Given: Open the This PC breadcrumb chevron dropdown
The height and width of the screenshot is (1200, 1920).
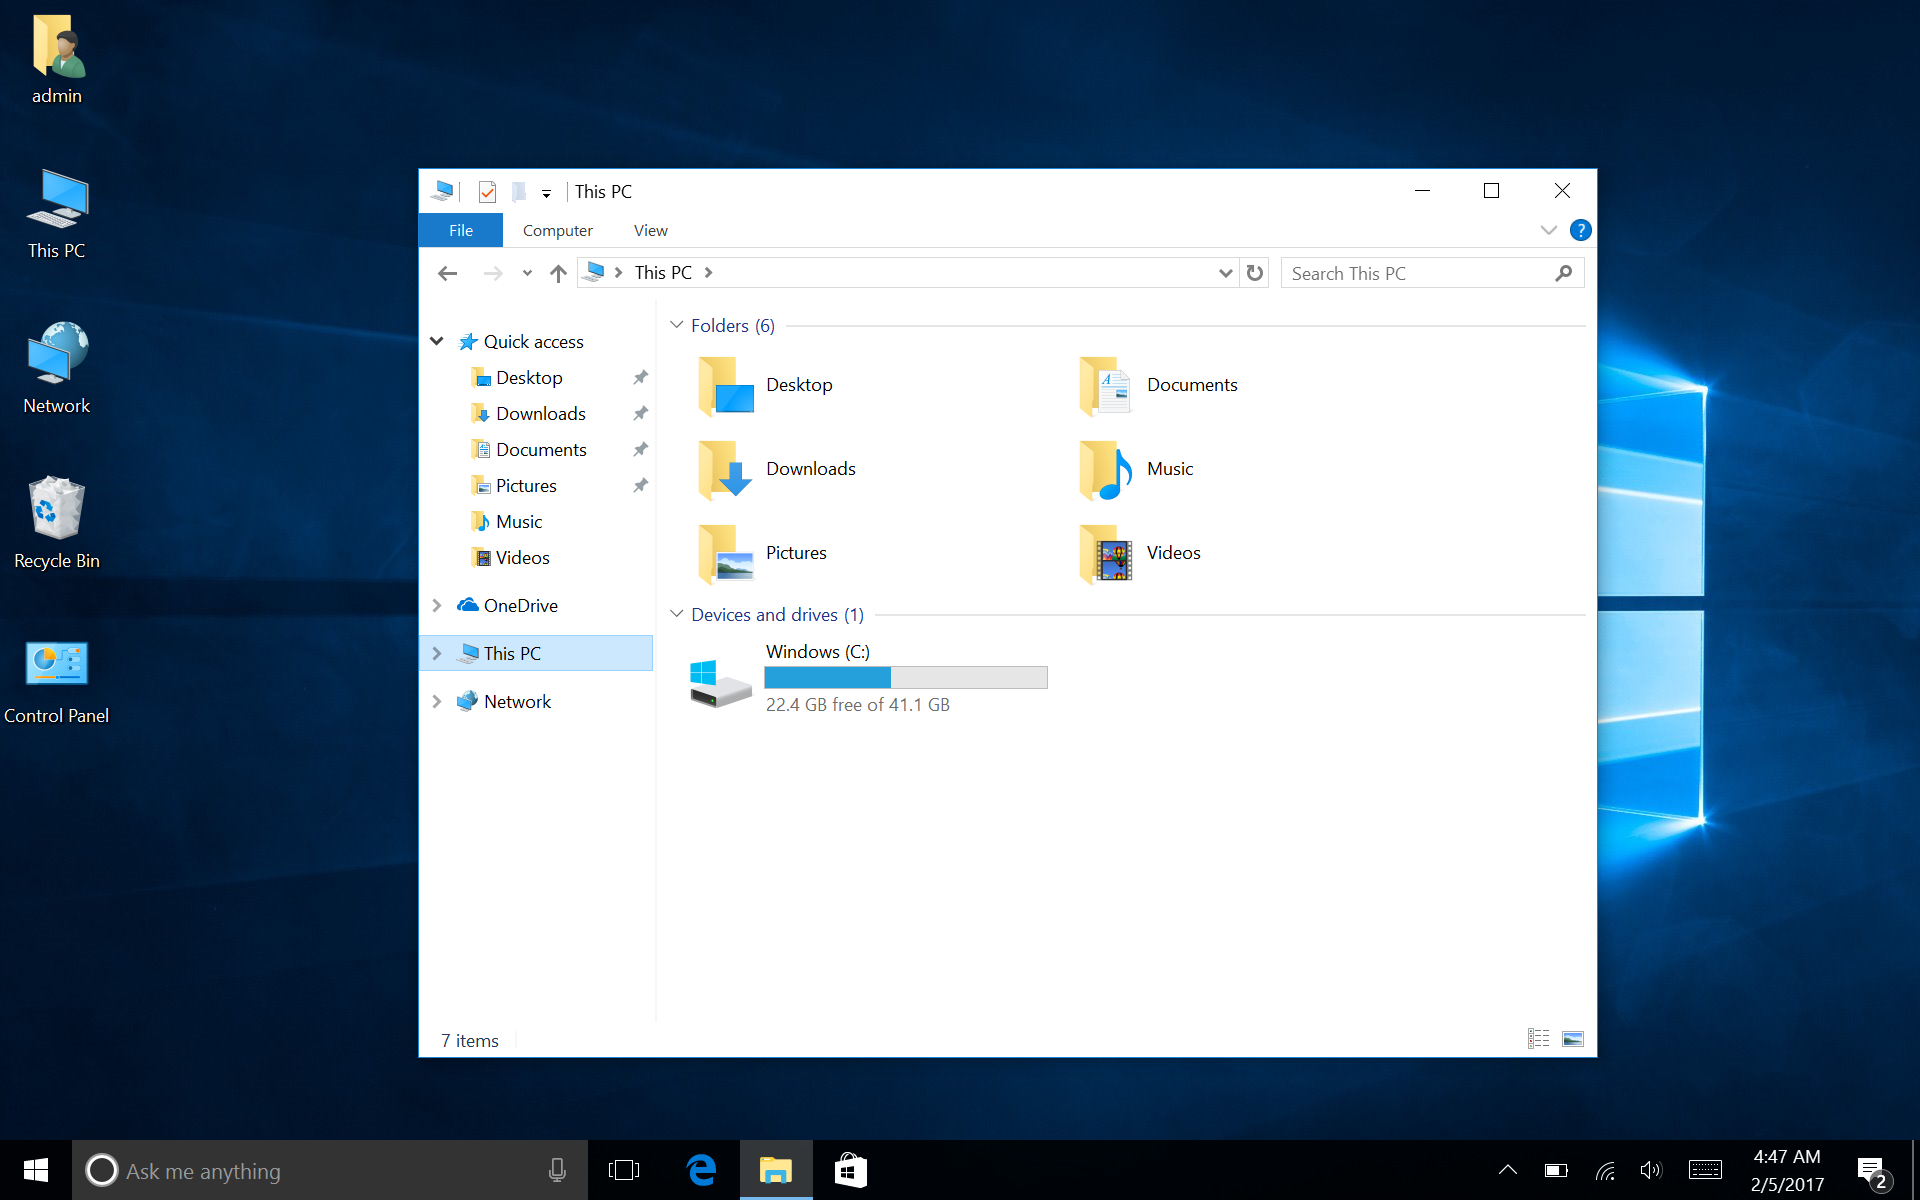Looking at the screenshot, I should pos(708,273).
